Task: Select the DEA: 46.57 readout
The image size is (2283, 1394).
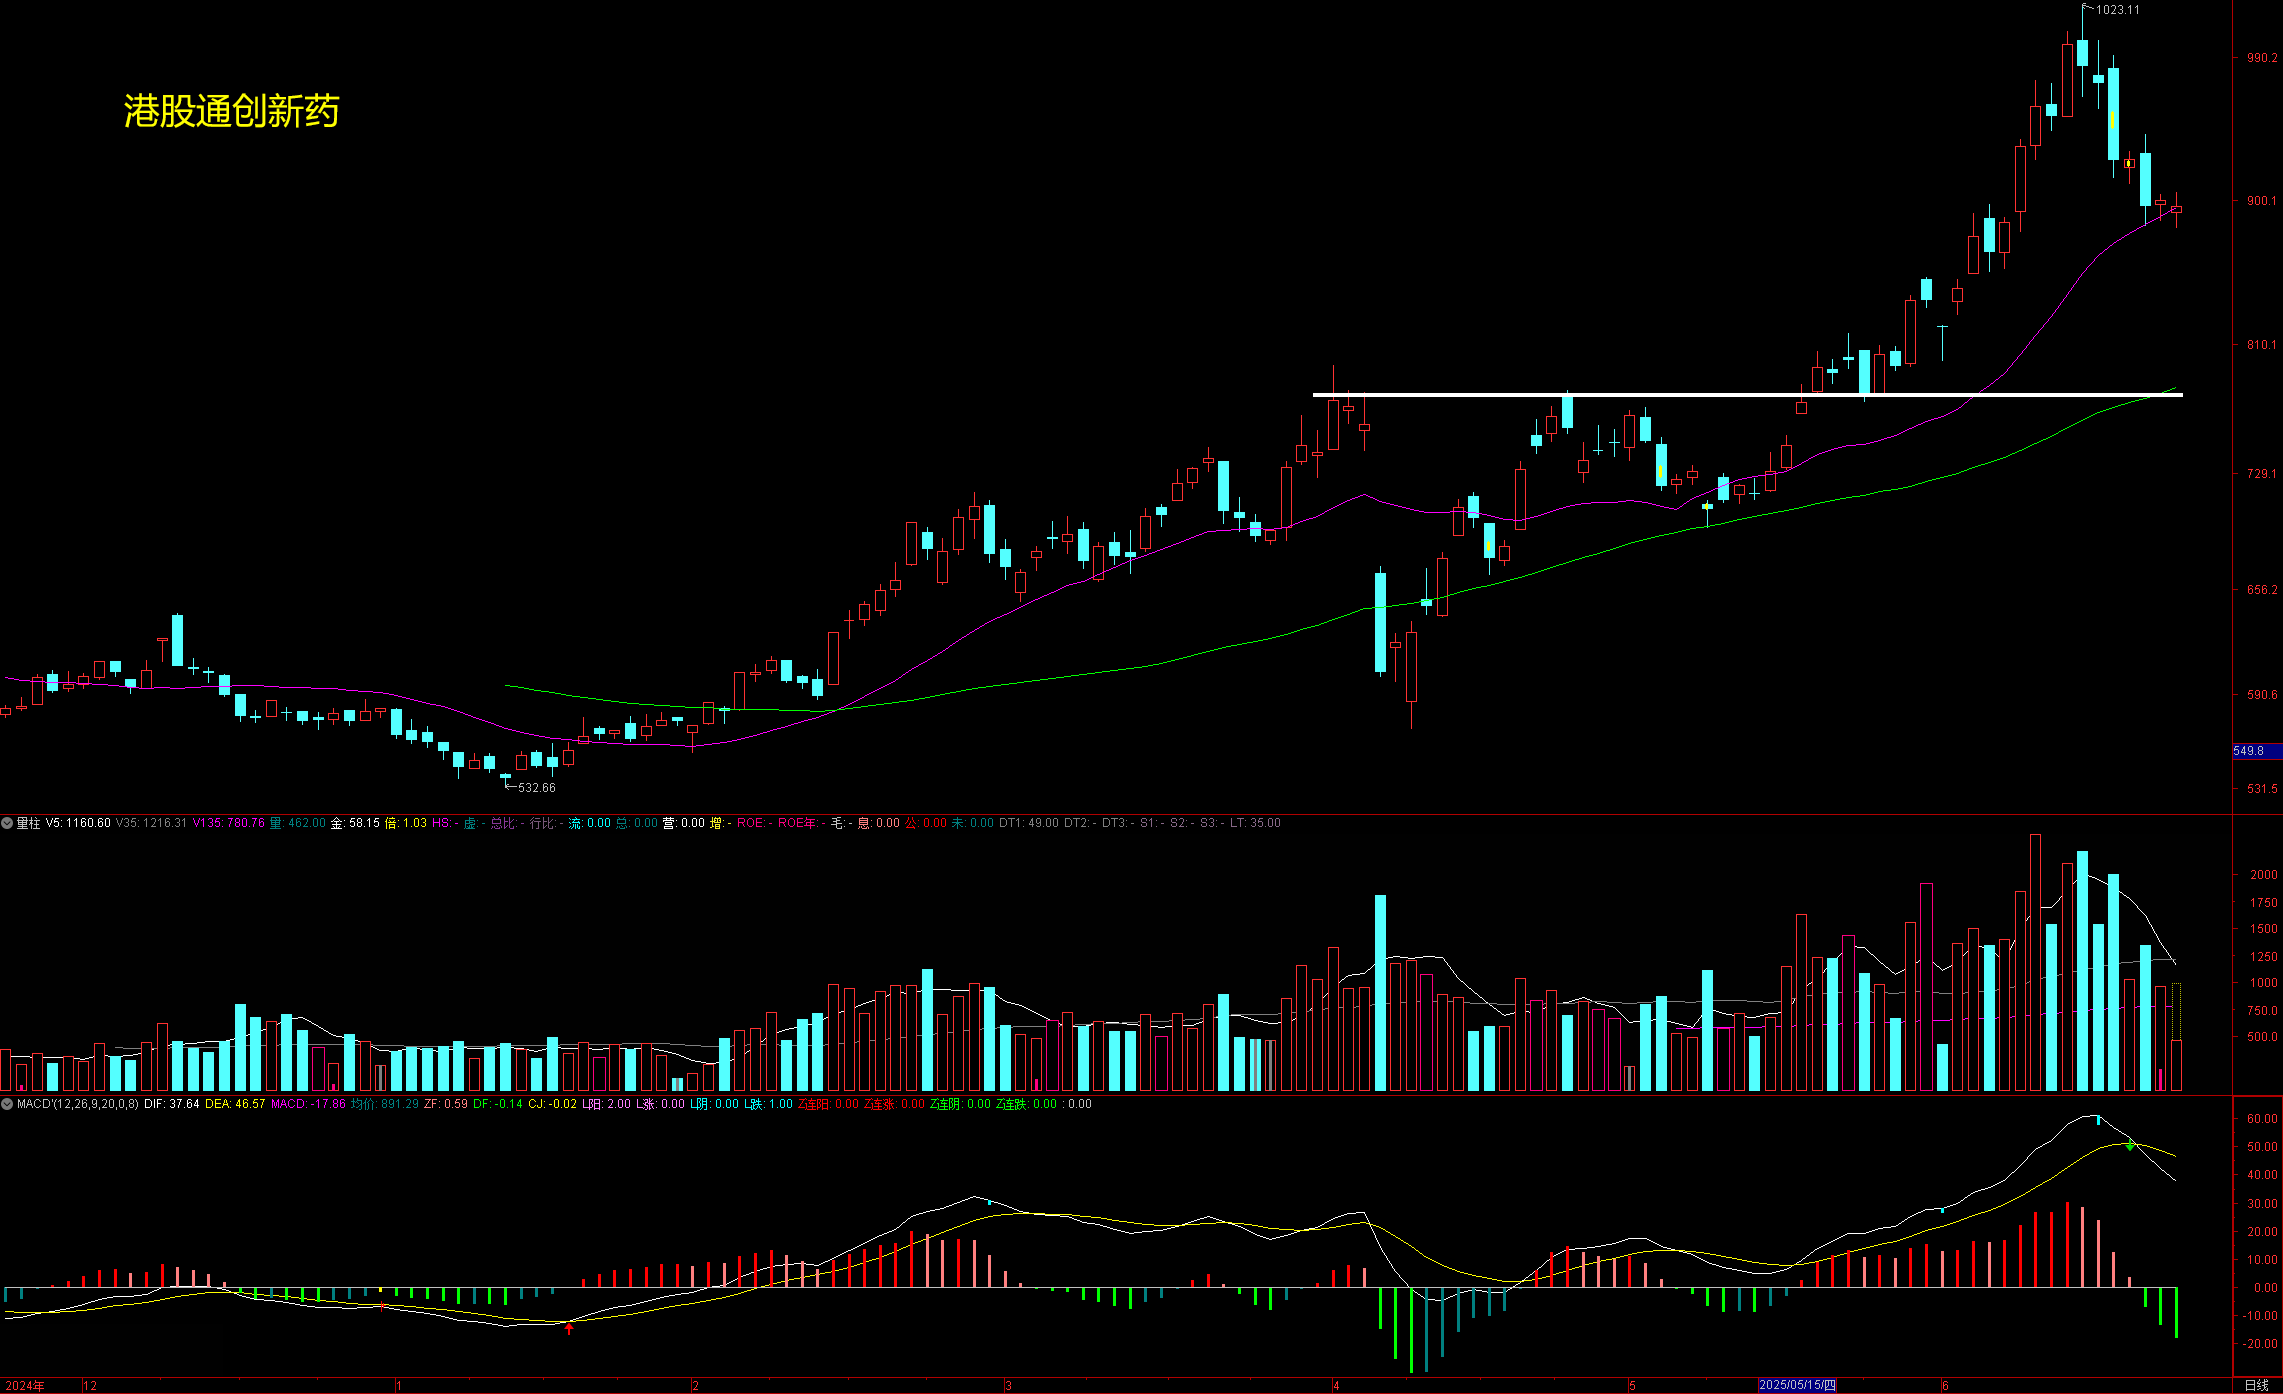Action: coord(235,1104)
